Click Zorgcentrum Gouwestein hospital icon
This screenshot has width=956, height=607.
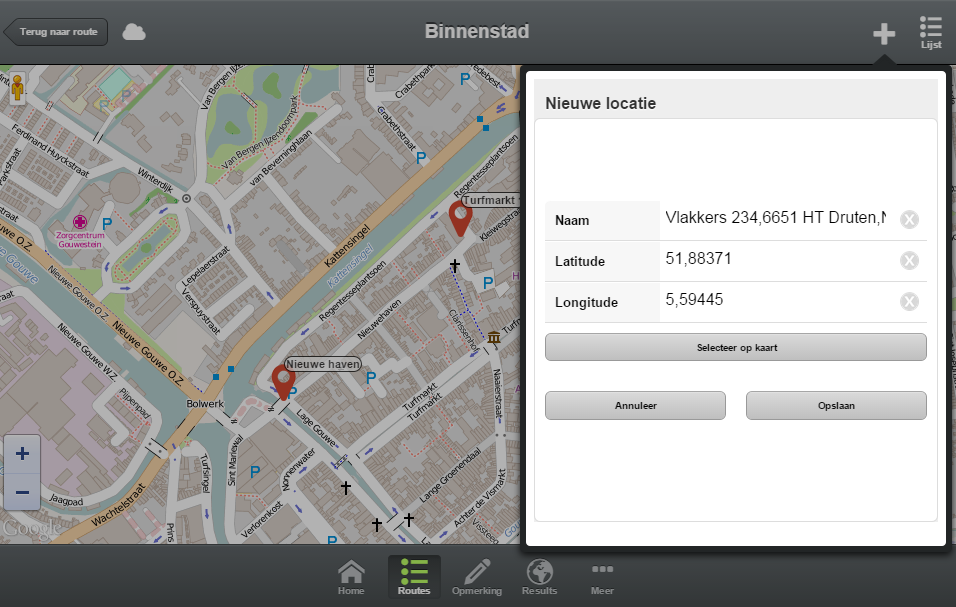point(80,222)
